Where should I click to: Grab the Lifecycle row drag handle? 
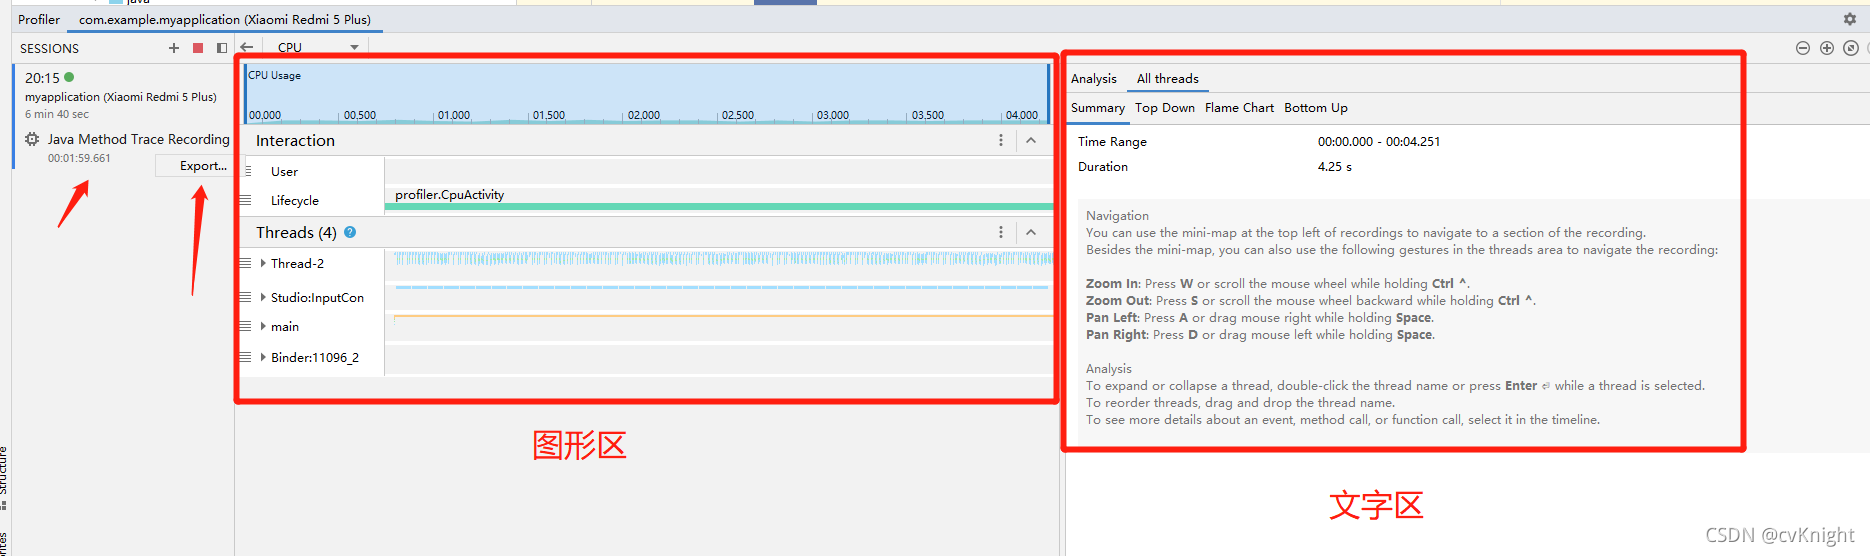tap(246, 200)
